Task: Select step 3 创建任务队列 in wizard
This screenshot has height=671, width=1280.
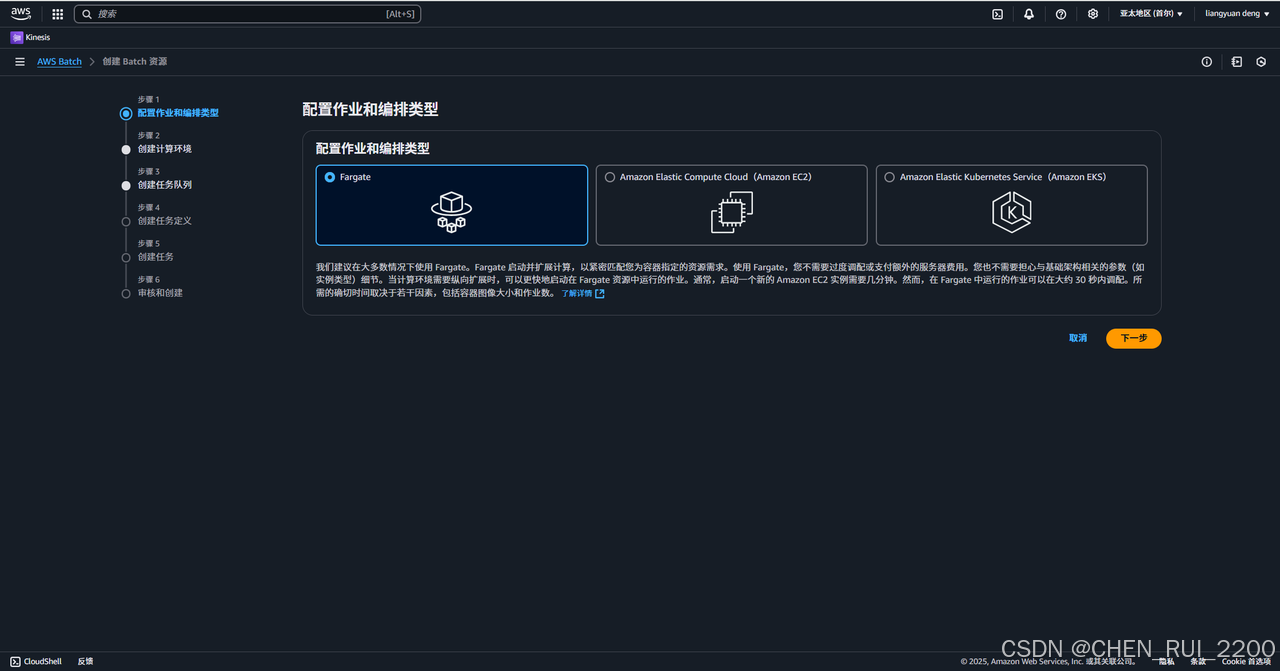Action: tap(165, 185)
